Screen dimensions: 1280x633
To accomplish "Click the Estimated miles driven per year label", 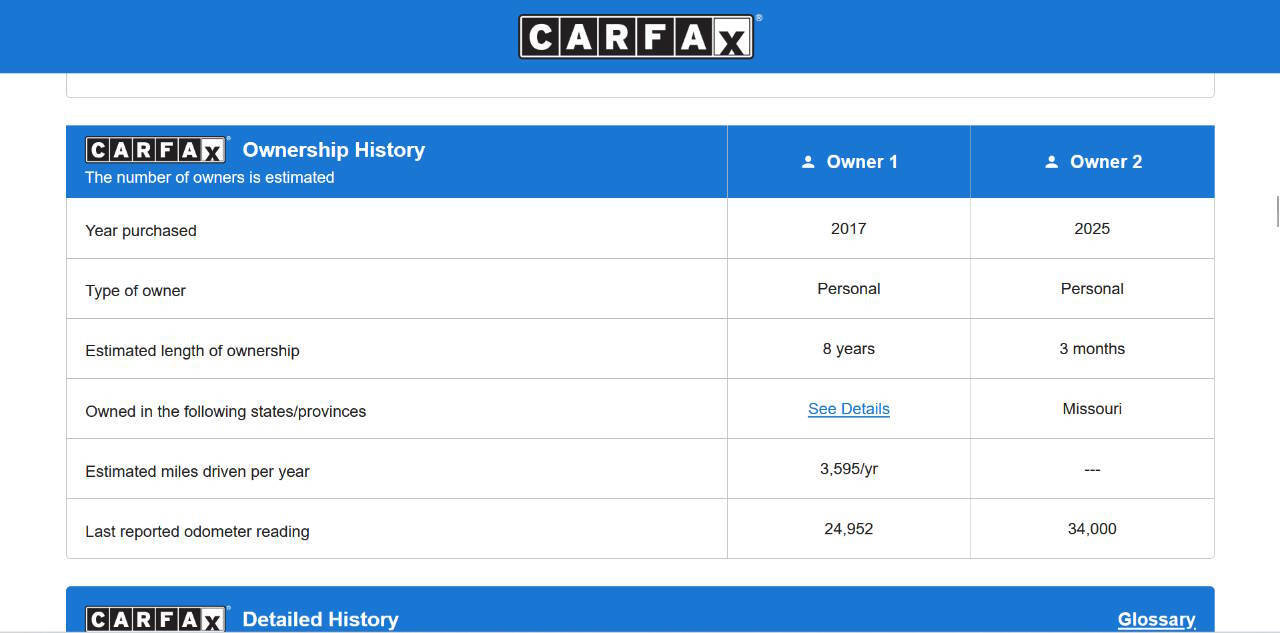I will [x=197, y=471].
